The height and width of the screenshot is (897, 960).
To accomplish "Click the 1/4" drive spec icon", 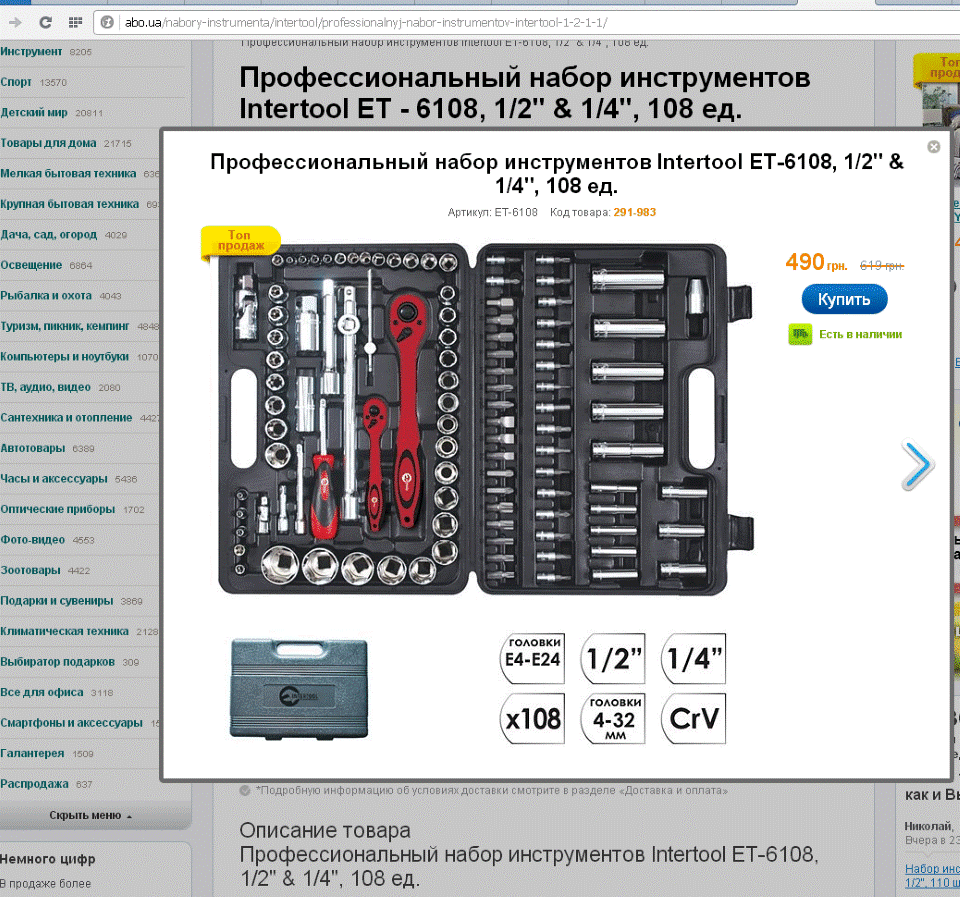I will [x=694, y=659].
